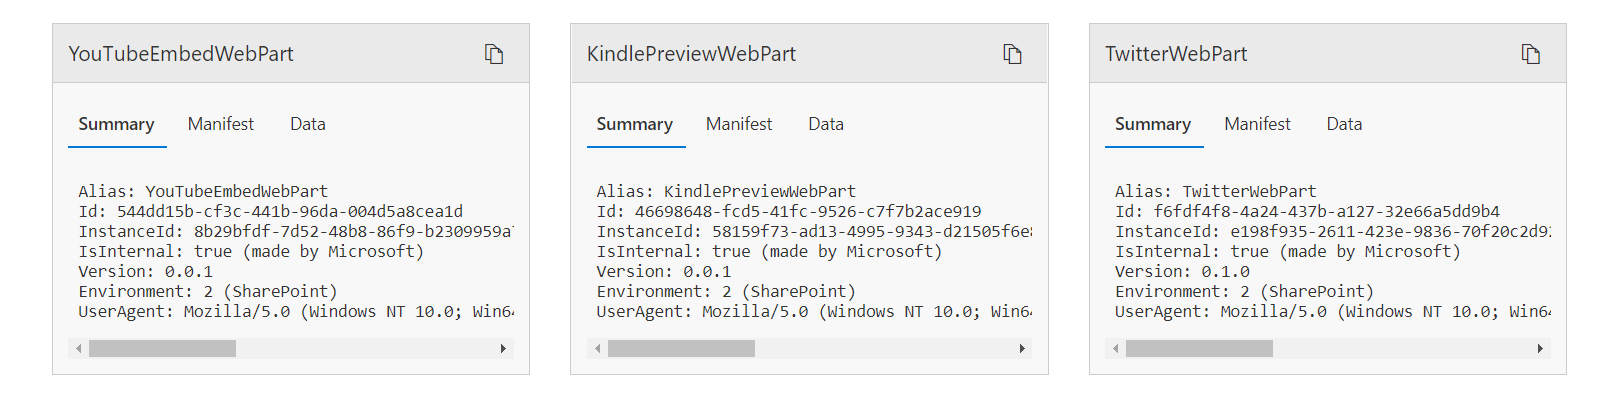The image size is (1624, 402).
Task: Select Summary tab in KindlePreviewWebPart card
Action: pyautogui.click(x=634, y=124)
